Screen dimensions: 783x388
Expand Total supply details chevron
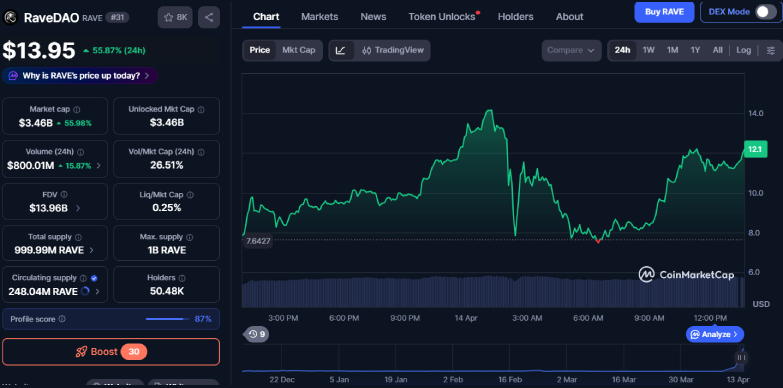[91, 251]
